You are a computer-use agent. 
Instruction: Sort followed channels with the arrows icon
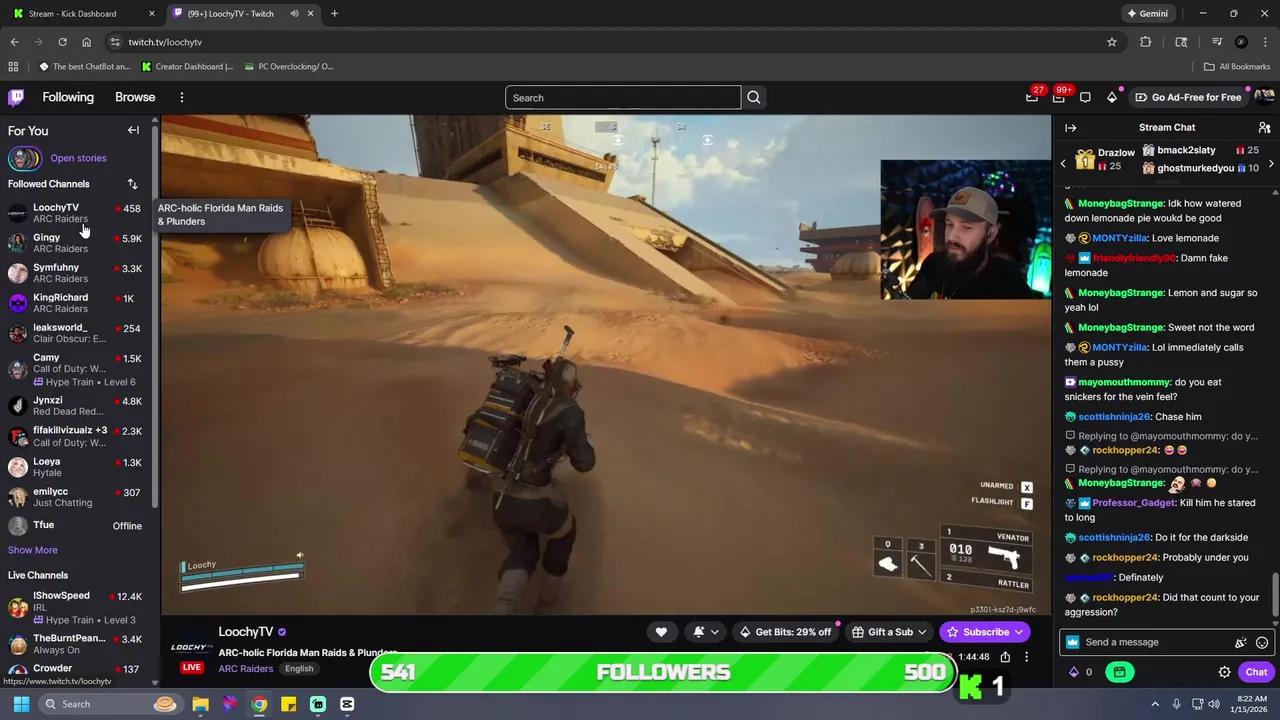click(132, 184)
